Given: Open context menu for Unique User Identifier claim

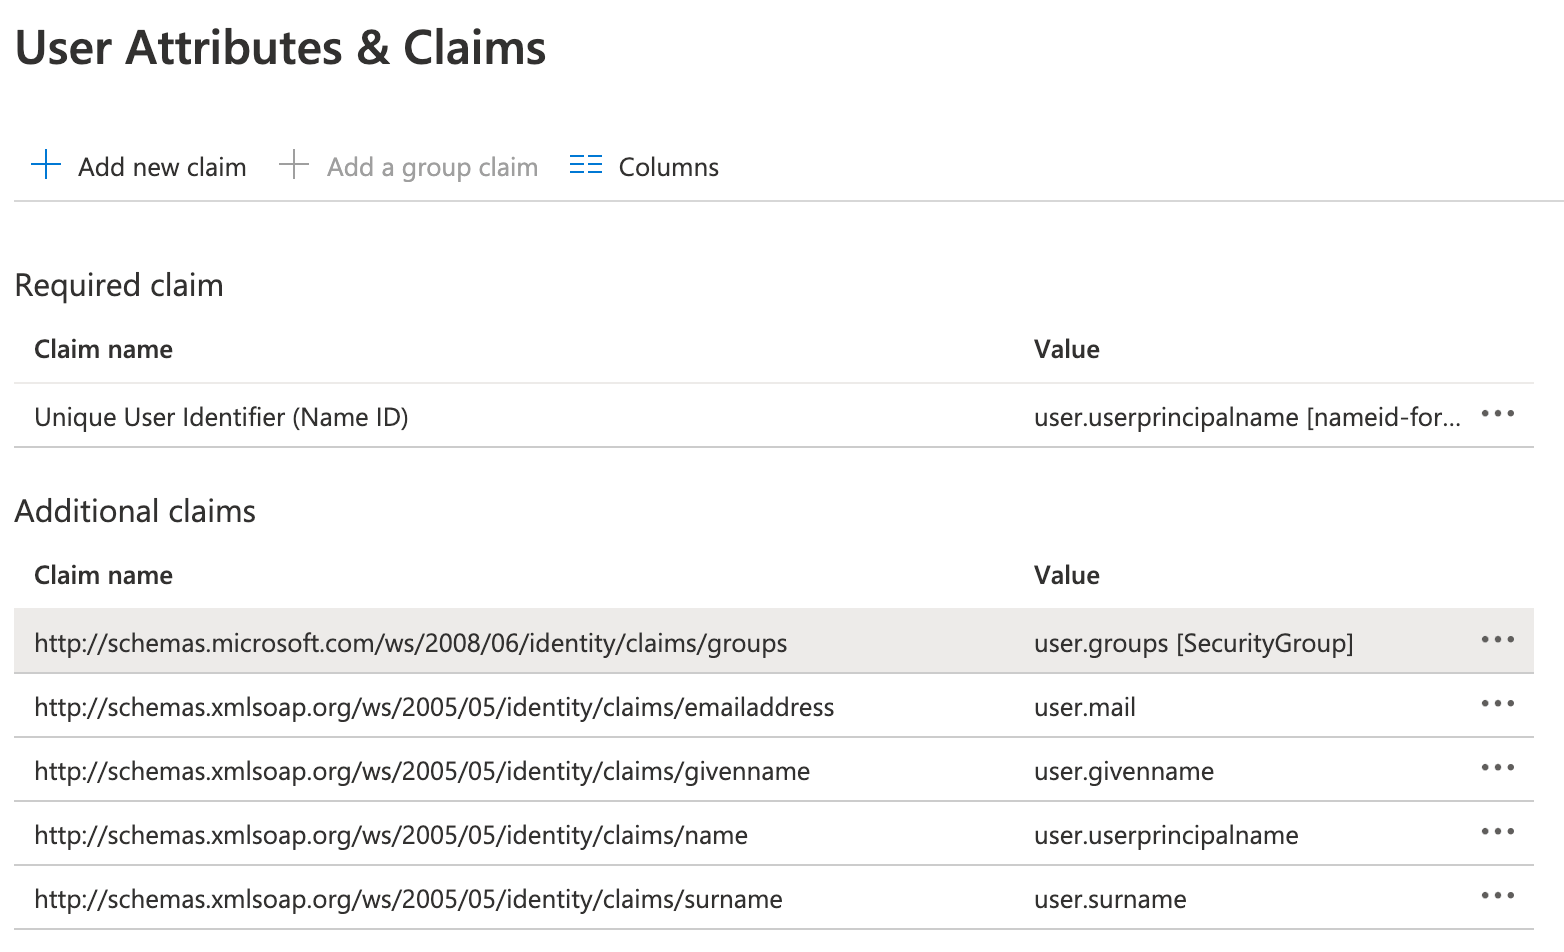Looking at the screenshot, I should point(1498,414).
